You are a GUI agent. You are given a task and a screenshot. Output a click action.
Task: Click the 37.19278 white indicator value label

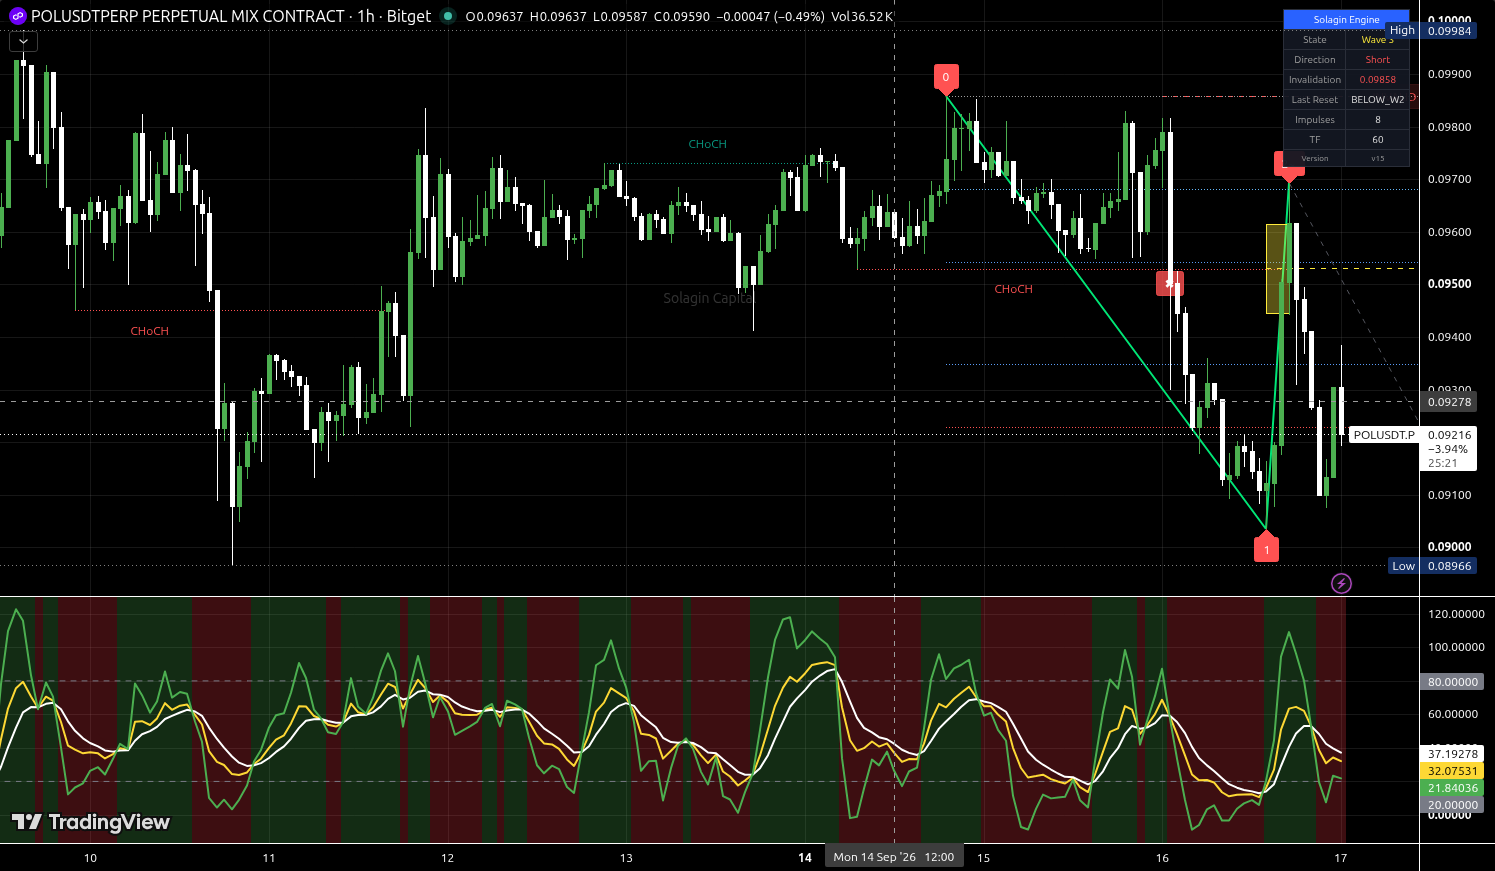pyautogui.click(x=1452, y=754)
